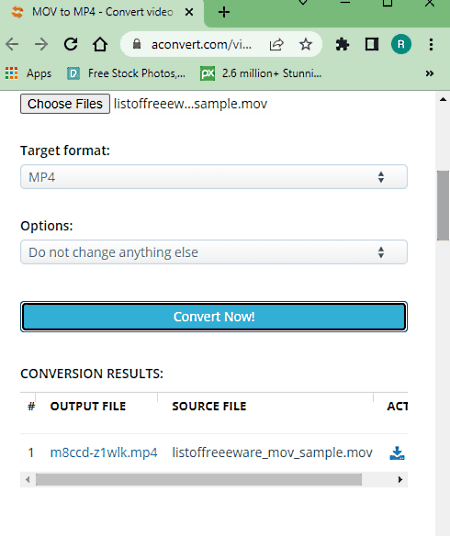Open Apps shortcut in bookmarks bar
Viewport: 450px width, 536px height.
[28, 73]
